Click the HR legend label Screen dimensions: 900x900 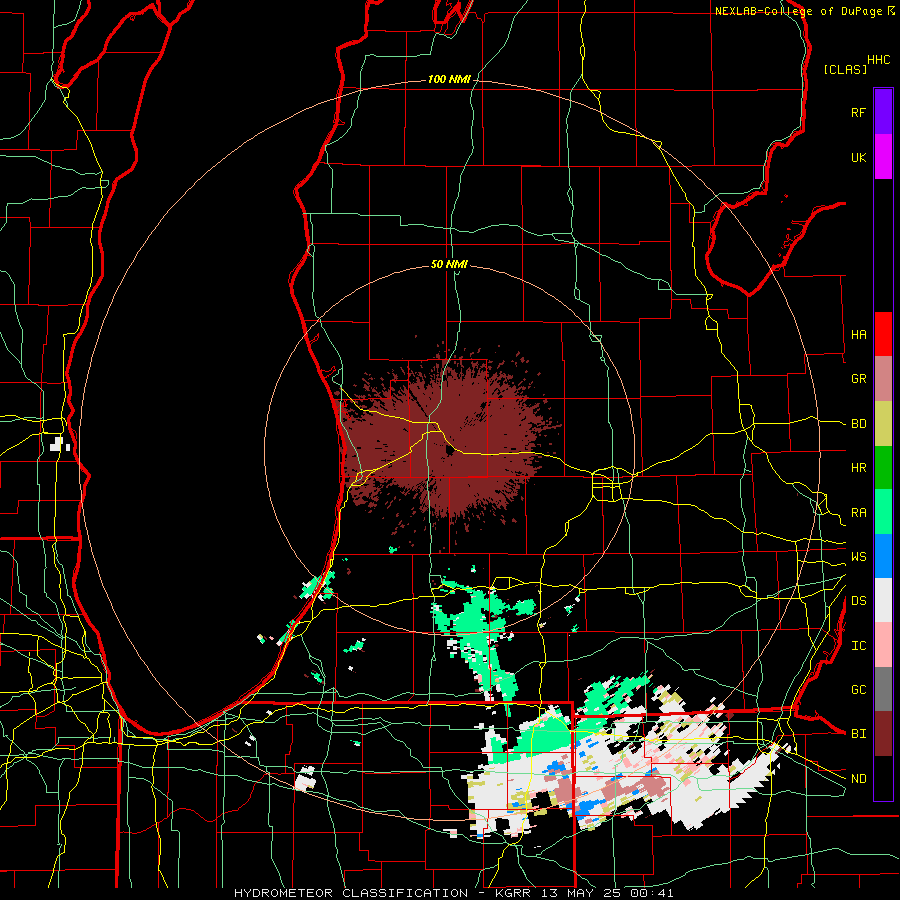pyautogui.click(x=859, y=468)
